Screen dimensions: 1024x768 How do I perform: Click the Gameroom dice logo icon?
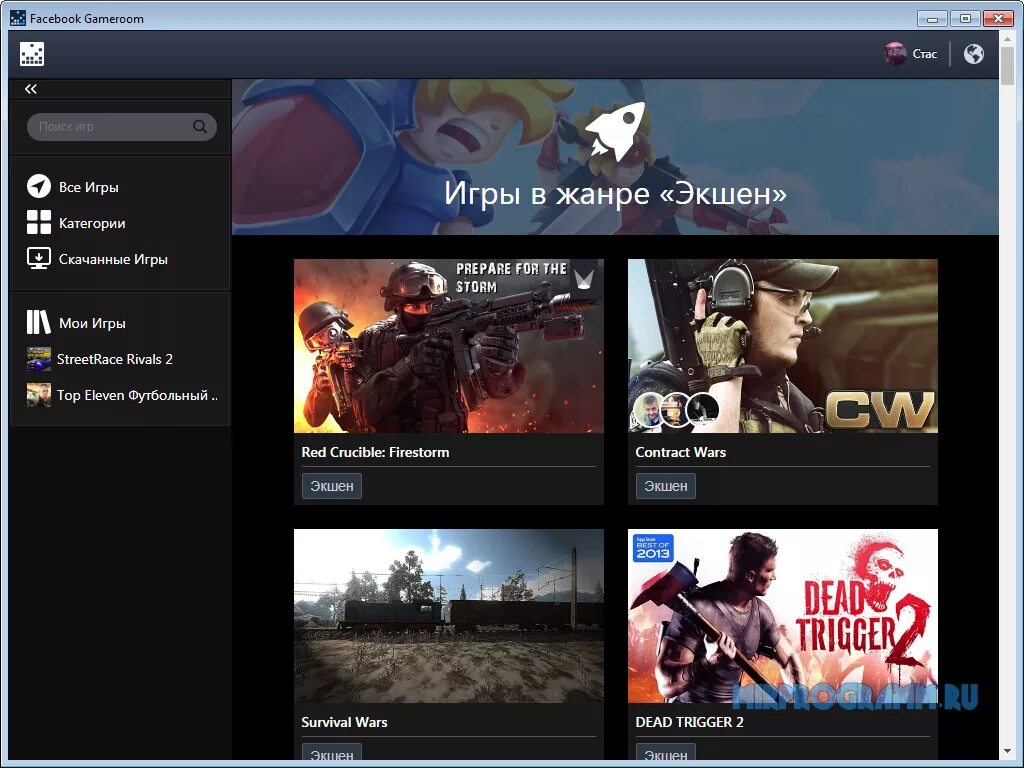tap(32, 54)
